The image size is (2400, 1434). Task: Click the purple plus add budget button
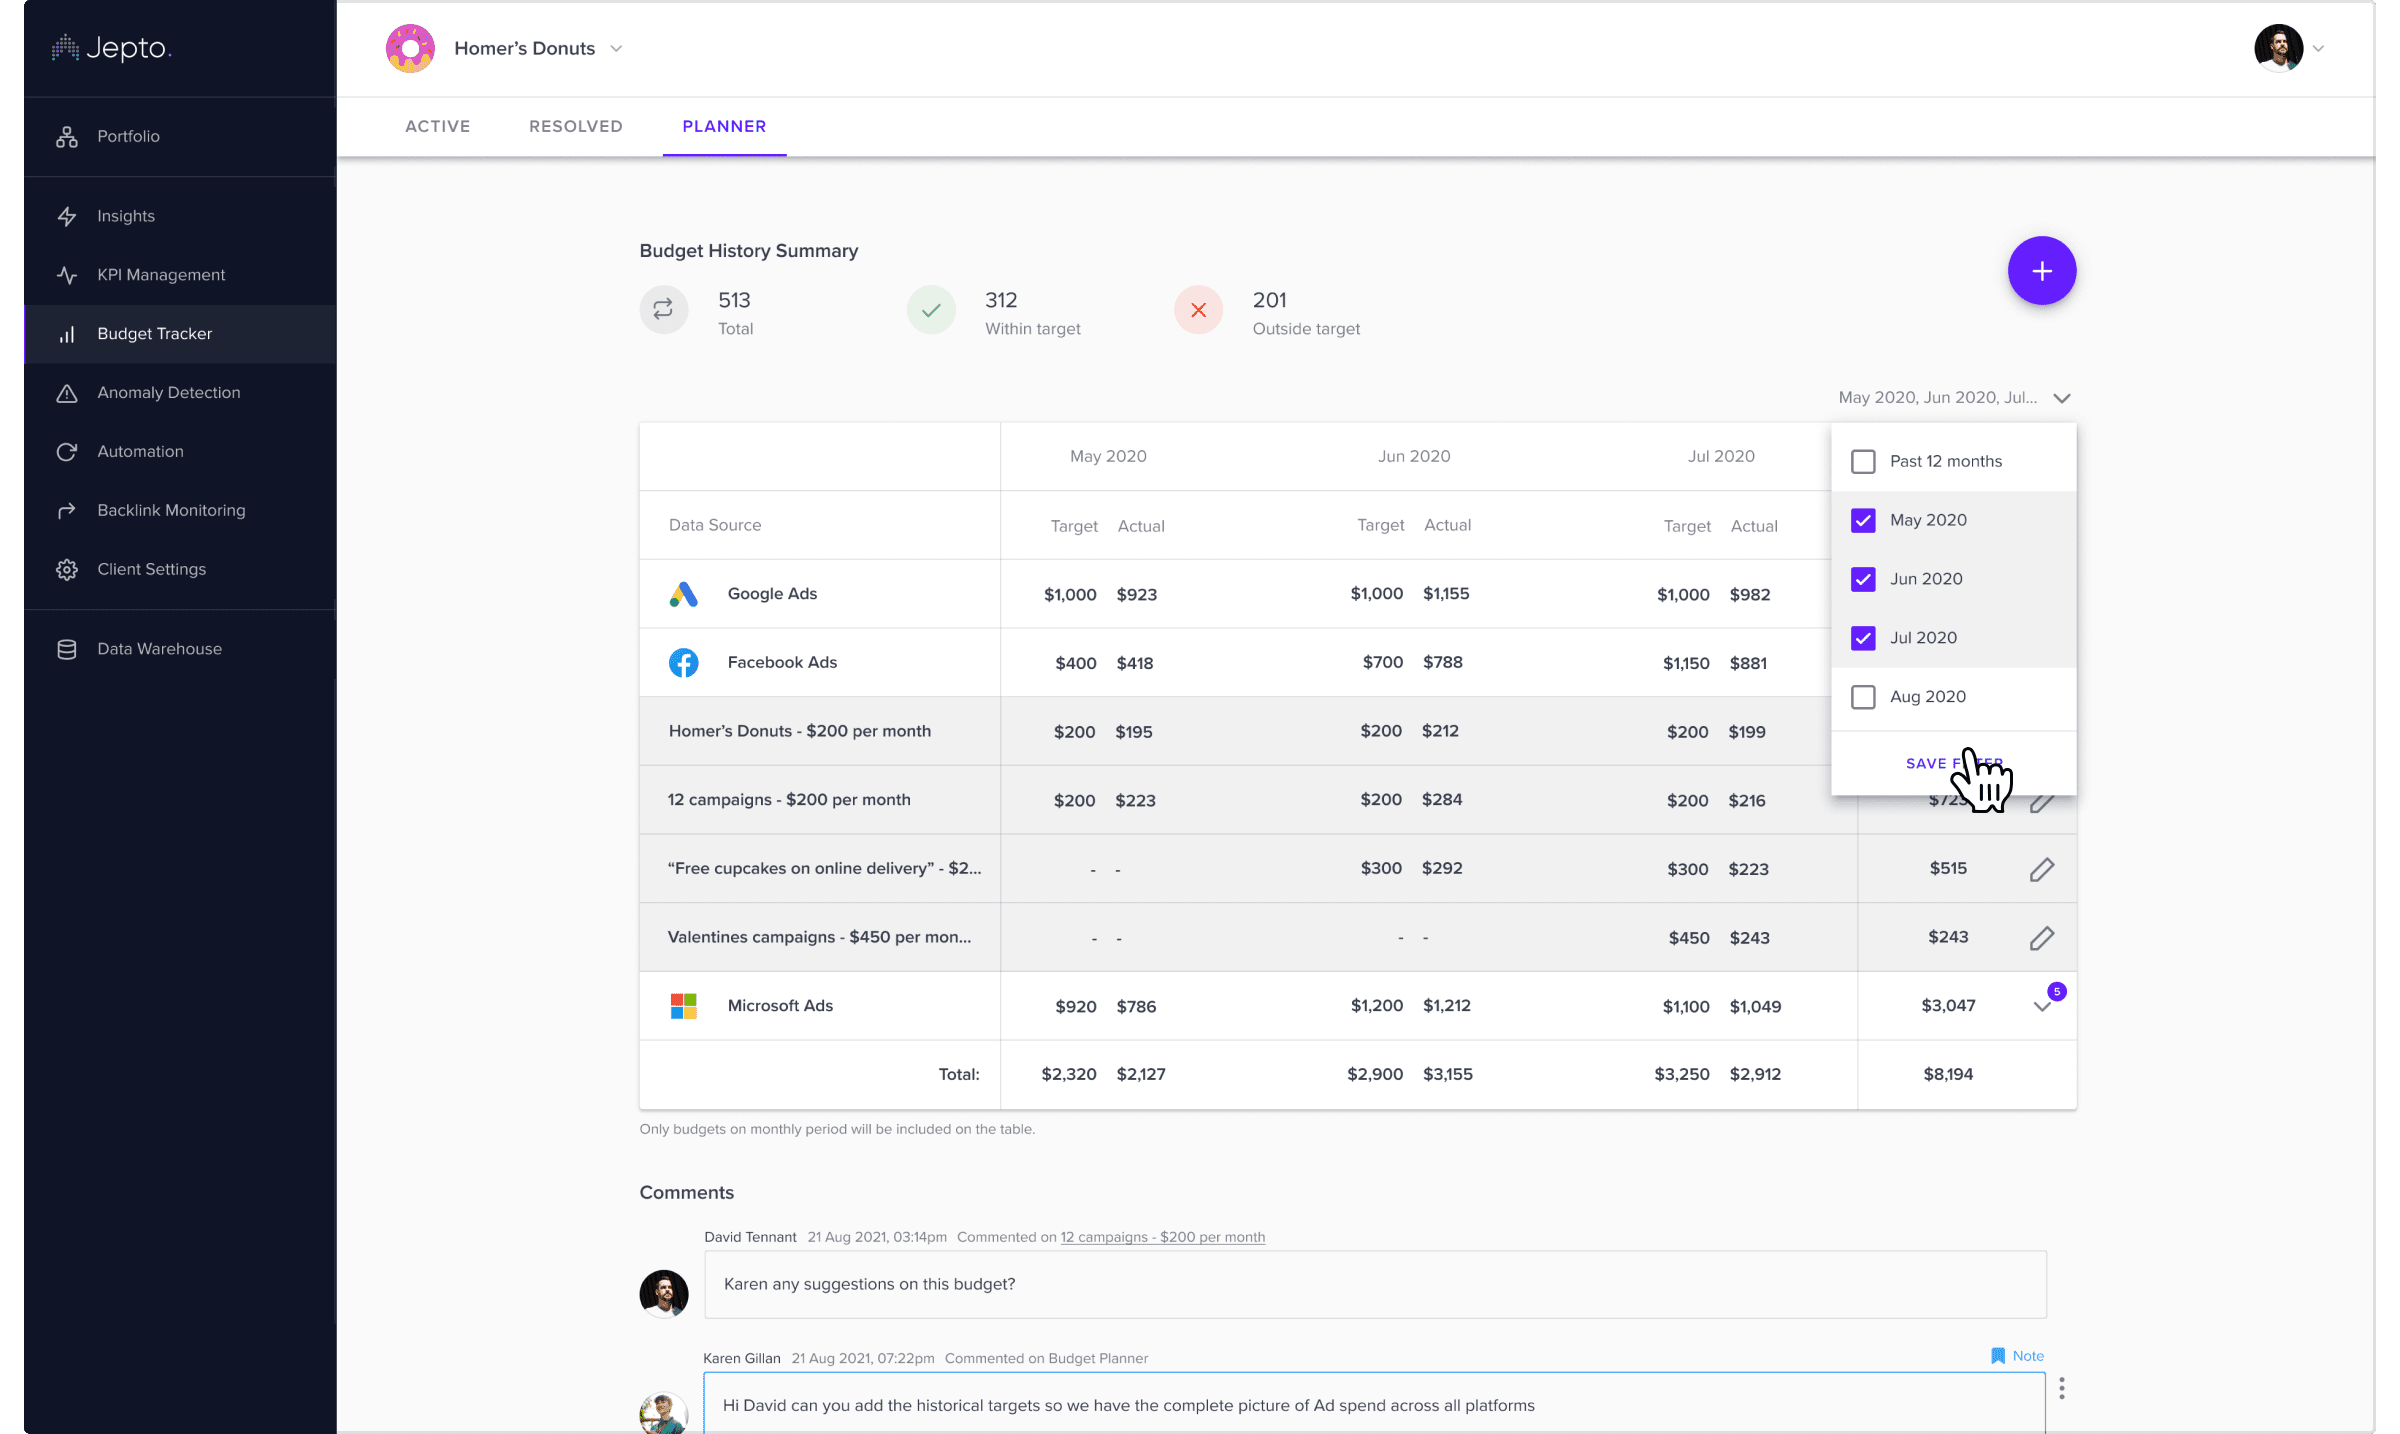pos(2041,271)
